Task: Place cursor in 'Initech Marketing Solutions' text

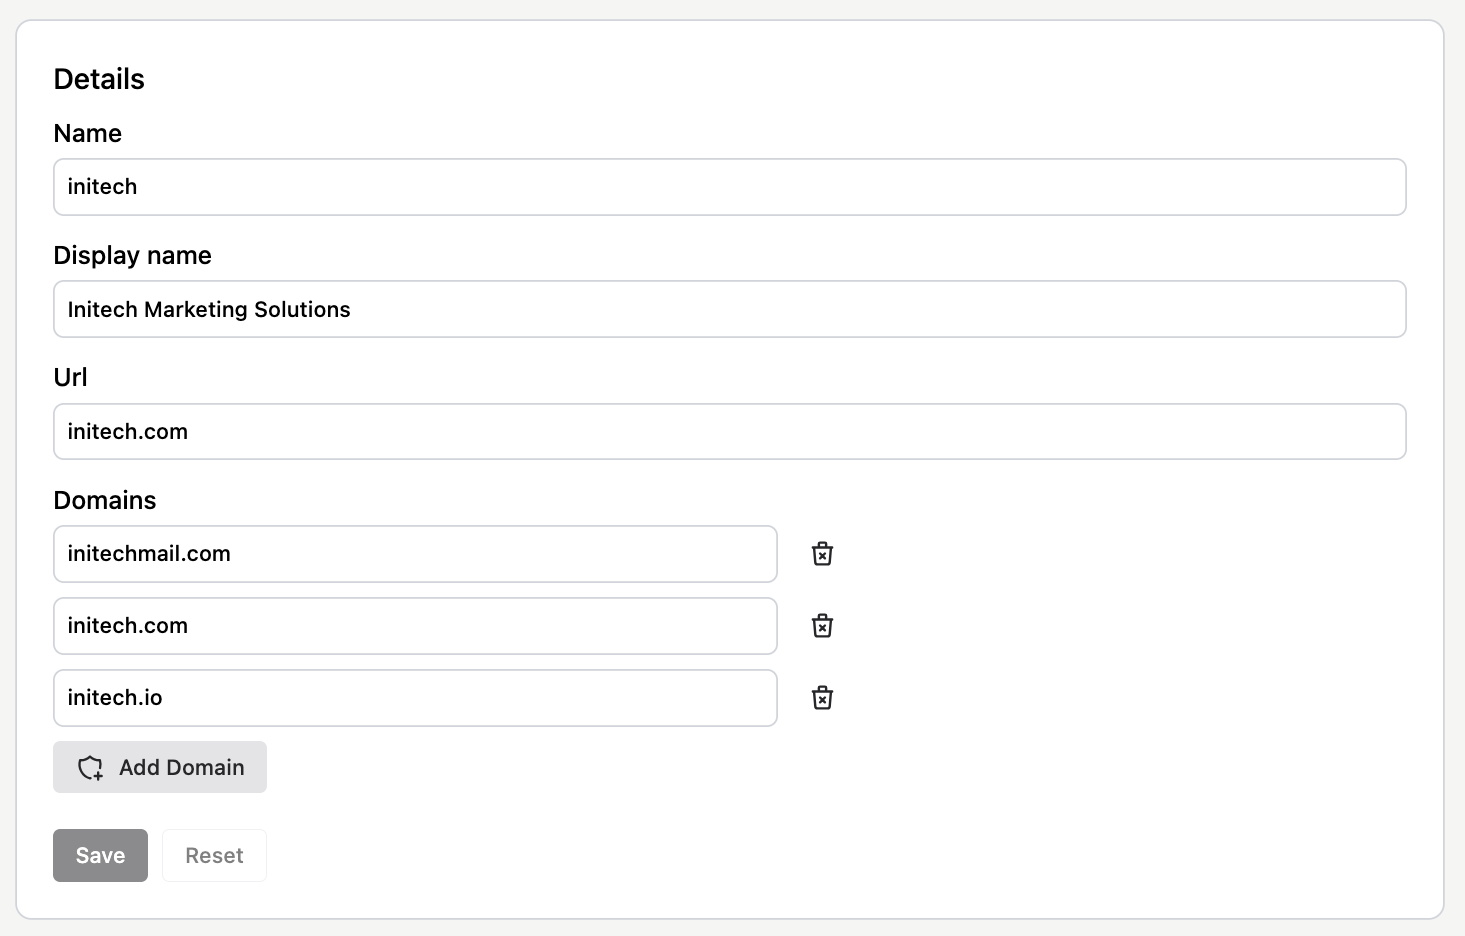Action: pyautogui.click(x=209, y=310)
